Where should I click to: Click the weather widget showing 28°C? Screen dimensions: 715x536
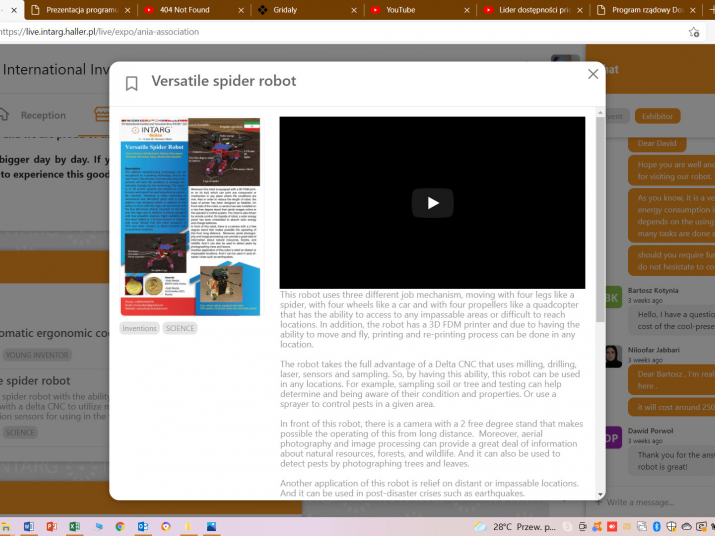coord(495,526)
